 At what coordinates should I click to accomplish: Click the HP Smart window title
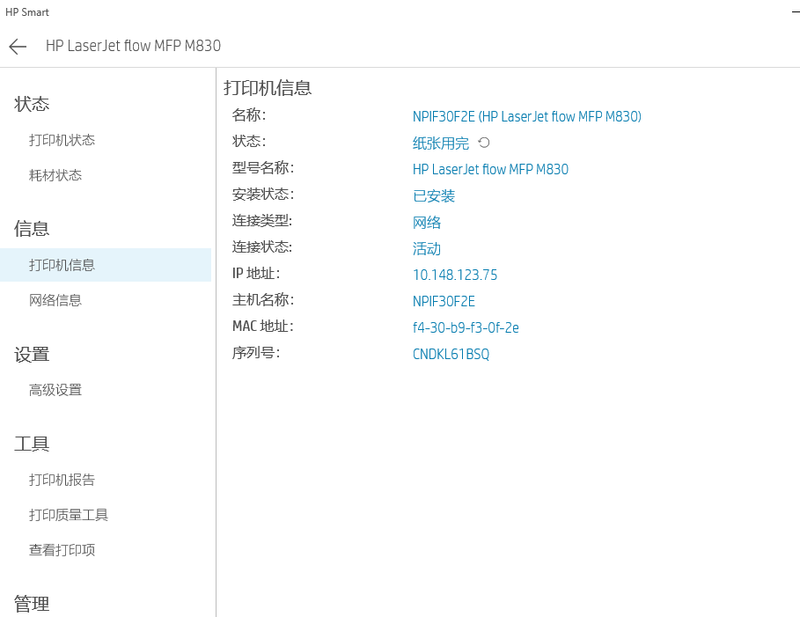[27, 12]
